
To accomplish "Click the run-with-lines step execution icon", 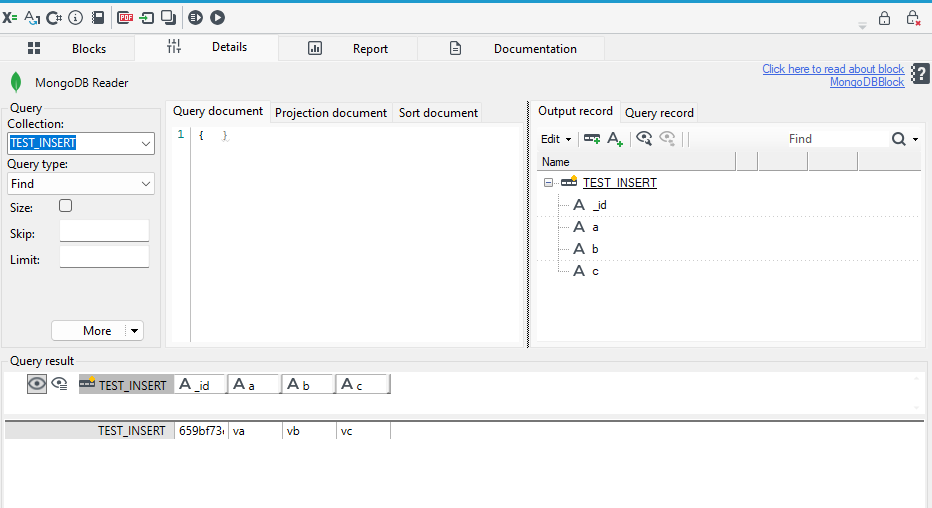I will 196,18.
